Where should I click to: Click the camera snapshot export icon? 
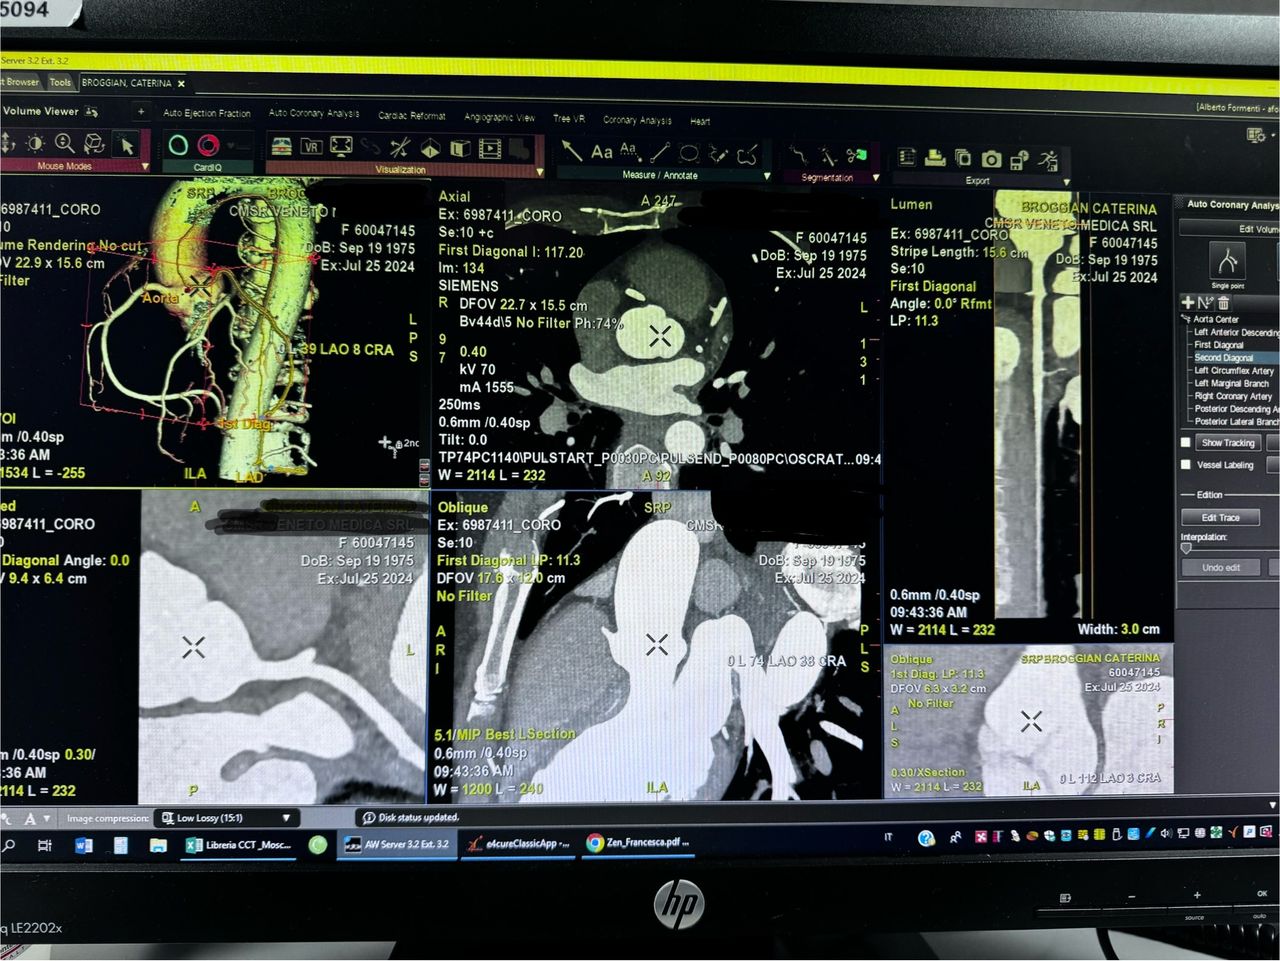(991, 158)
